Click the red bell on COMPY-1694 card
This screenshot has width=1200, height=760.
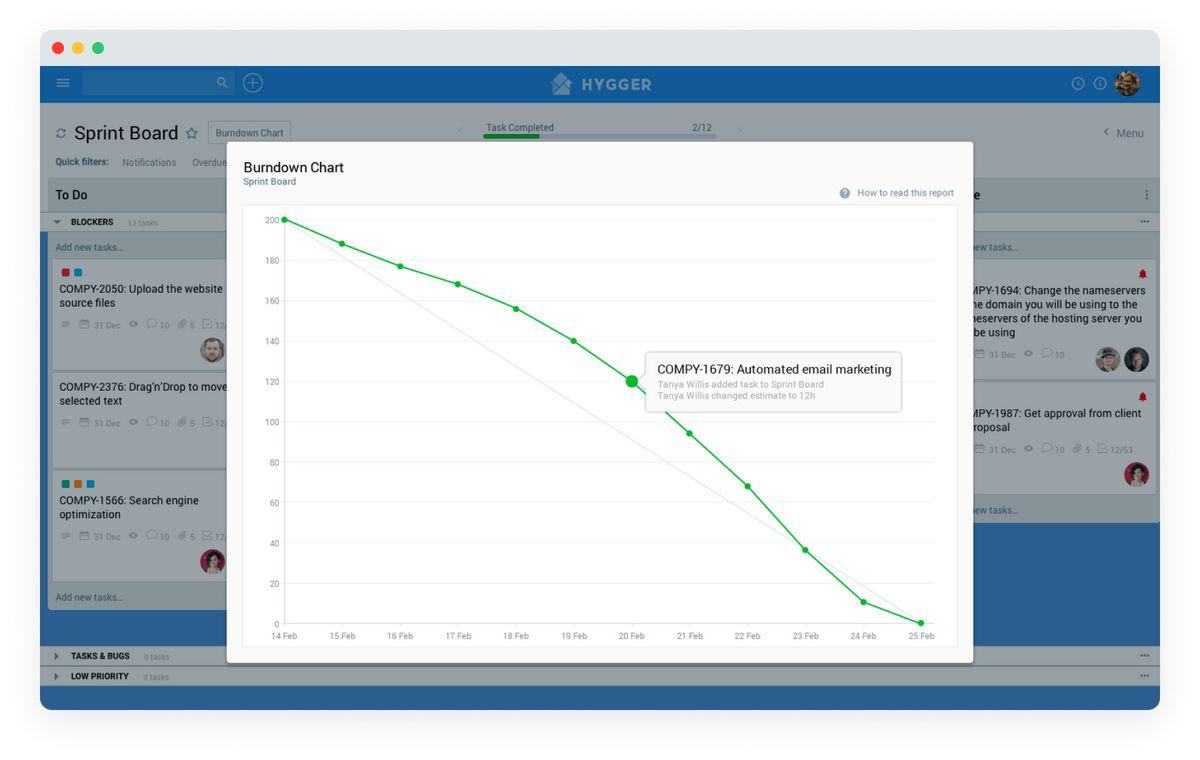(x=1142, y=274)
